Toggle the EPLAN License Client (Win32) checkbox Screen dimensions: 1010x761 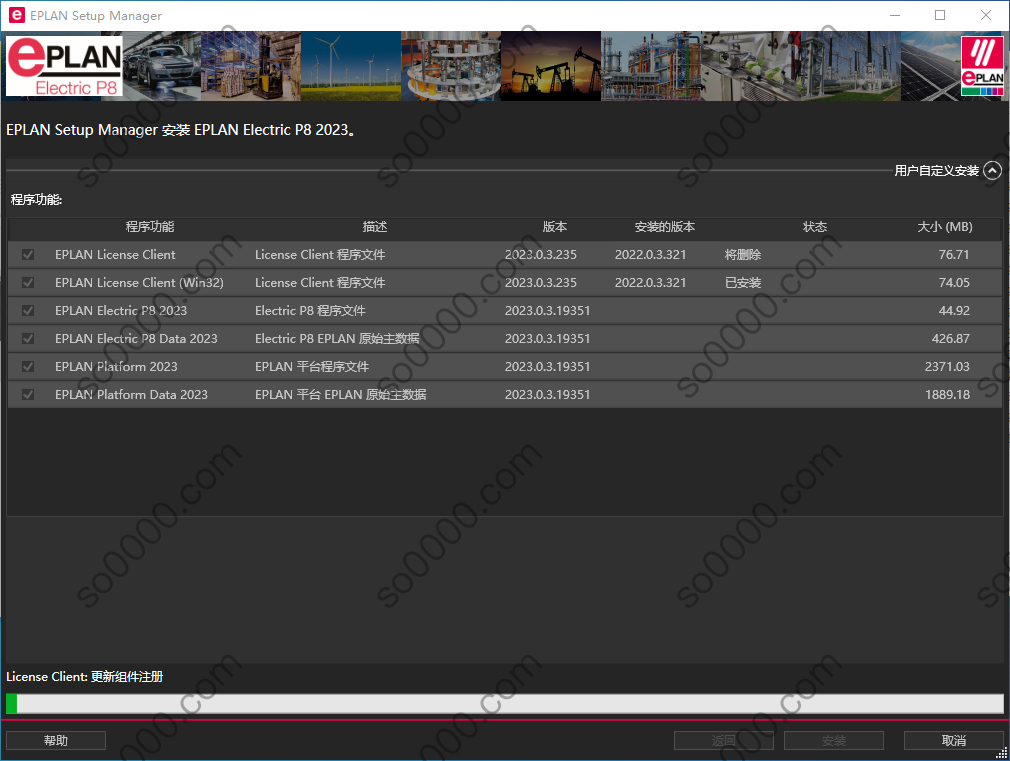28,282
